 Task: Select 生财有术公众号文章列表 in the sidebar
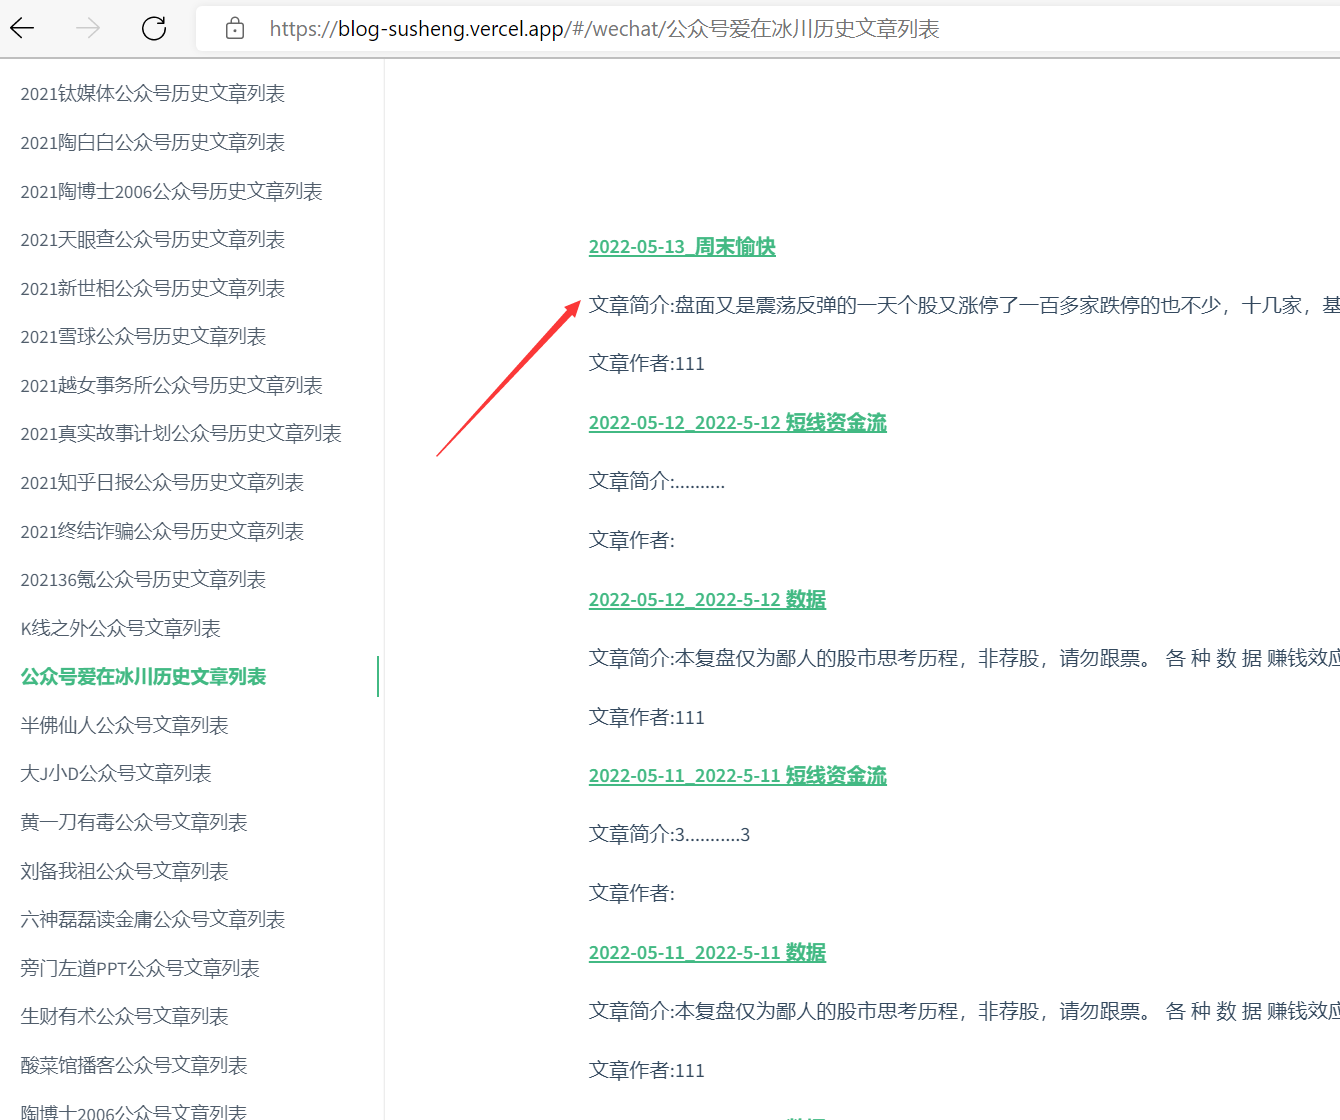(x=124, y=1016)
